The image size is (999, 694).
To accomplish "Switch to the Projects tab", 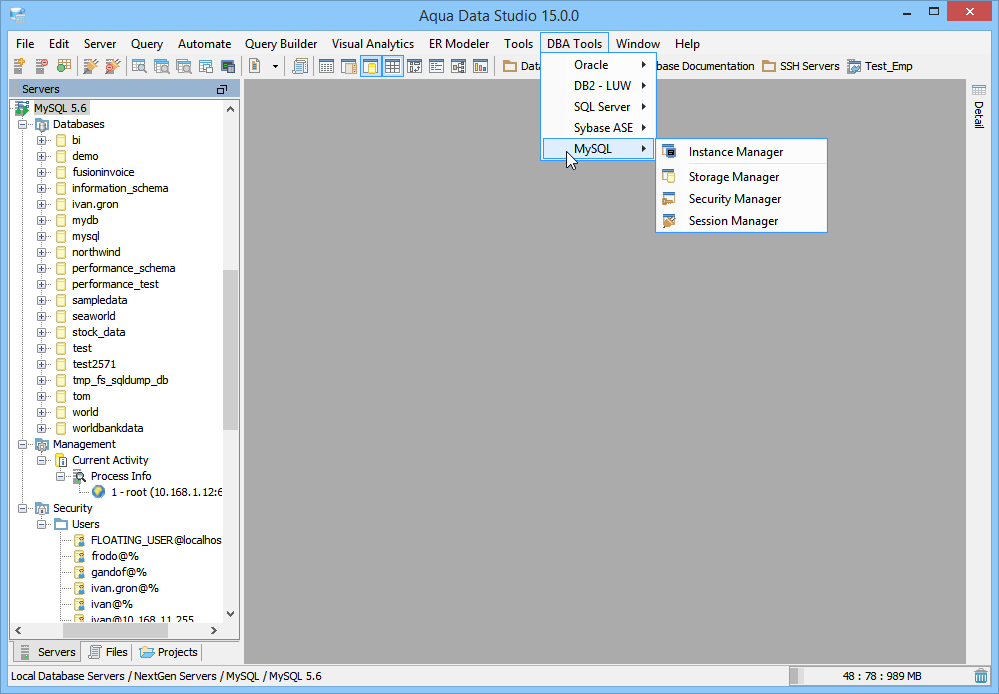I will pos(168,652).
